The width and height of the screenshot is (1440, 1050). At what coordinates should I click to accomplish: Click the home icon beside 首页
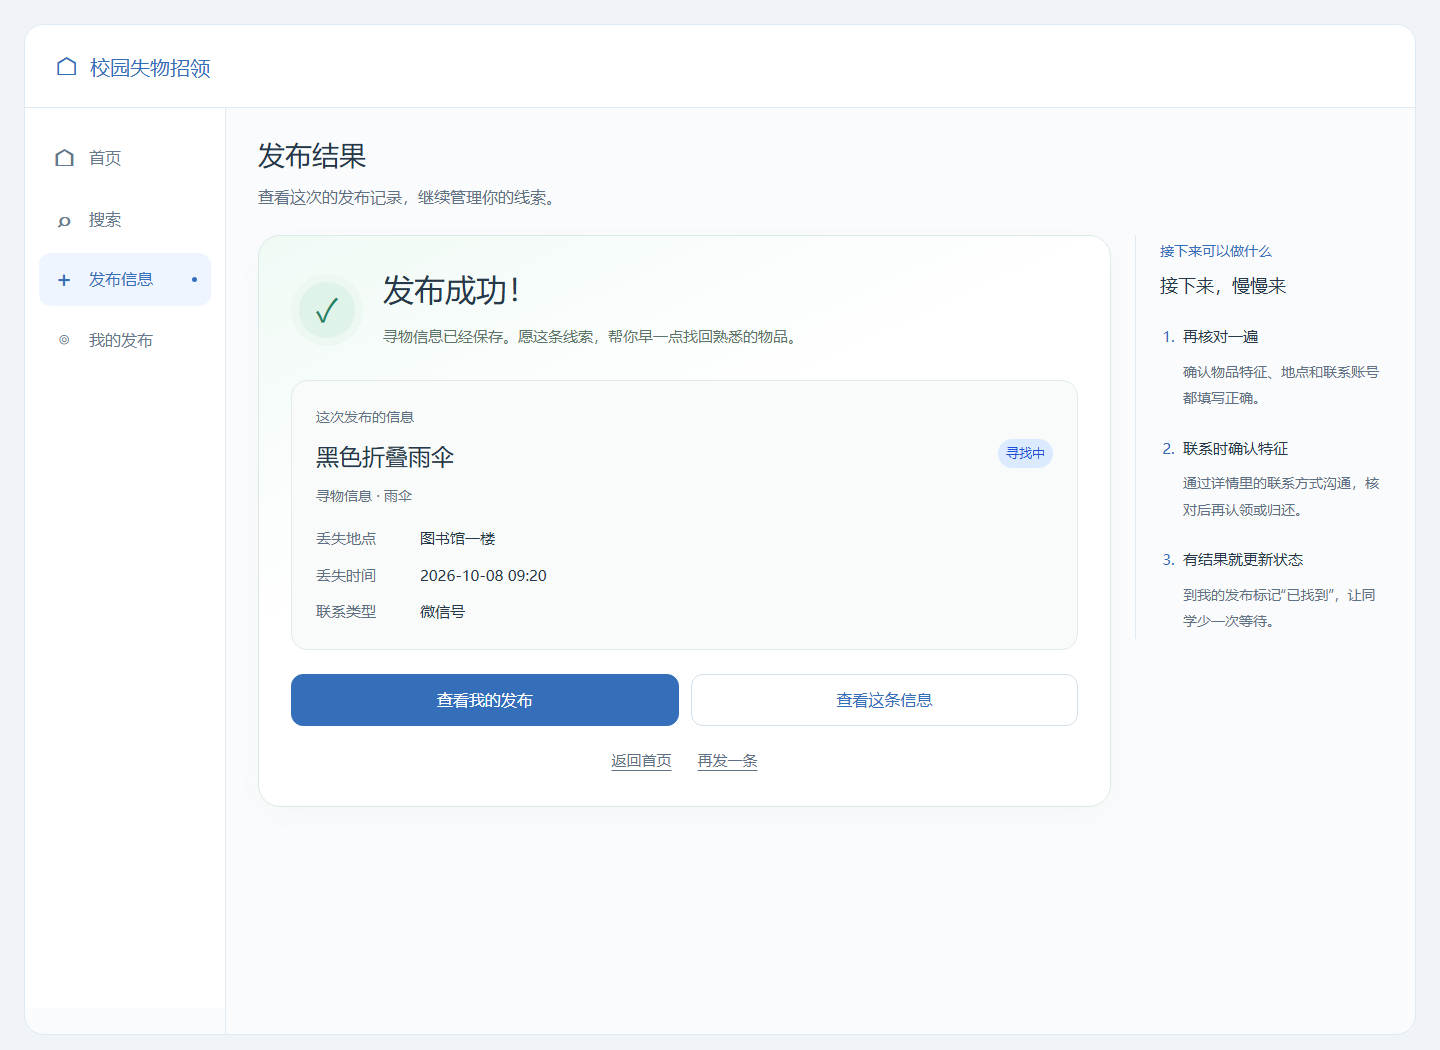[x=64, y=158]
